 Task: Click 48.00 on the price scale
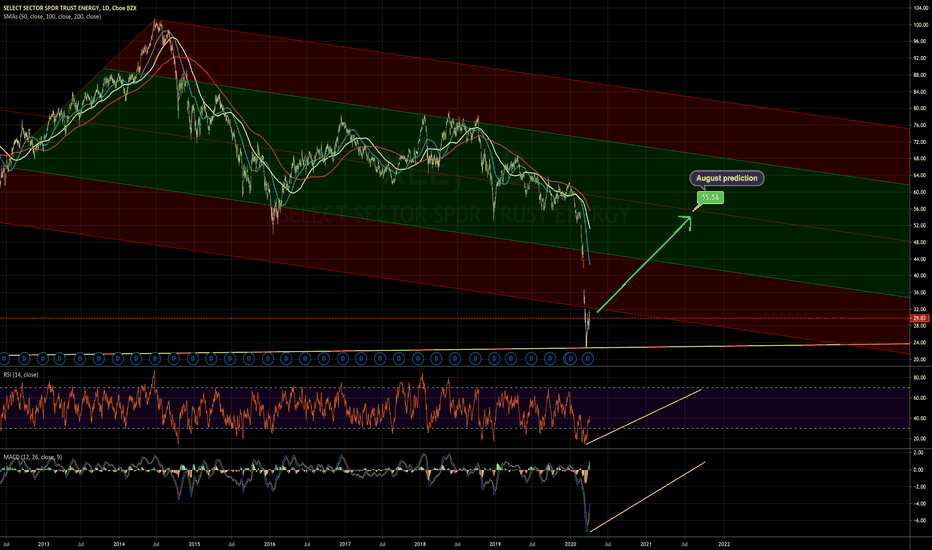[920, 242]
